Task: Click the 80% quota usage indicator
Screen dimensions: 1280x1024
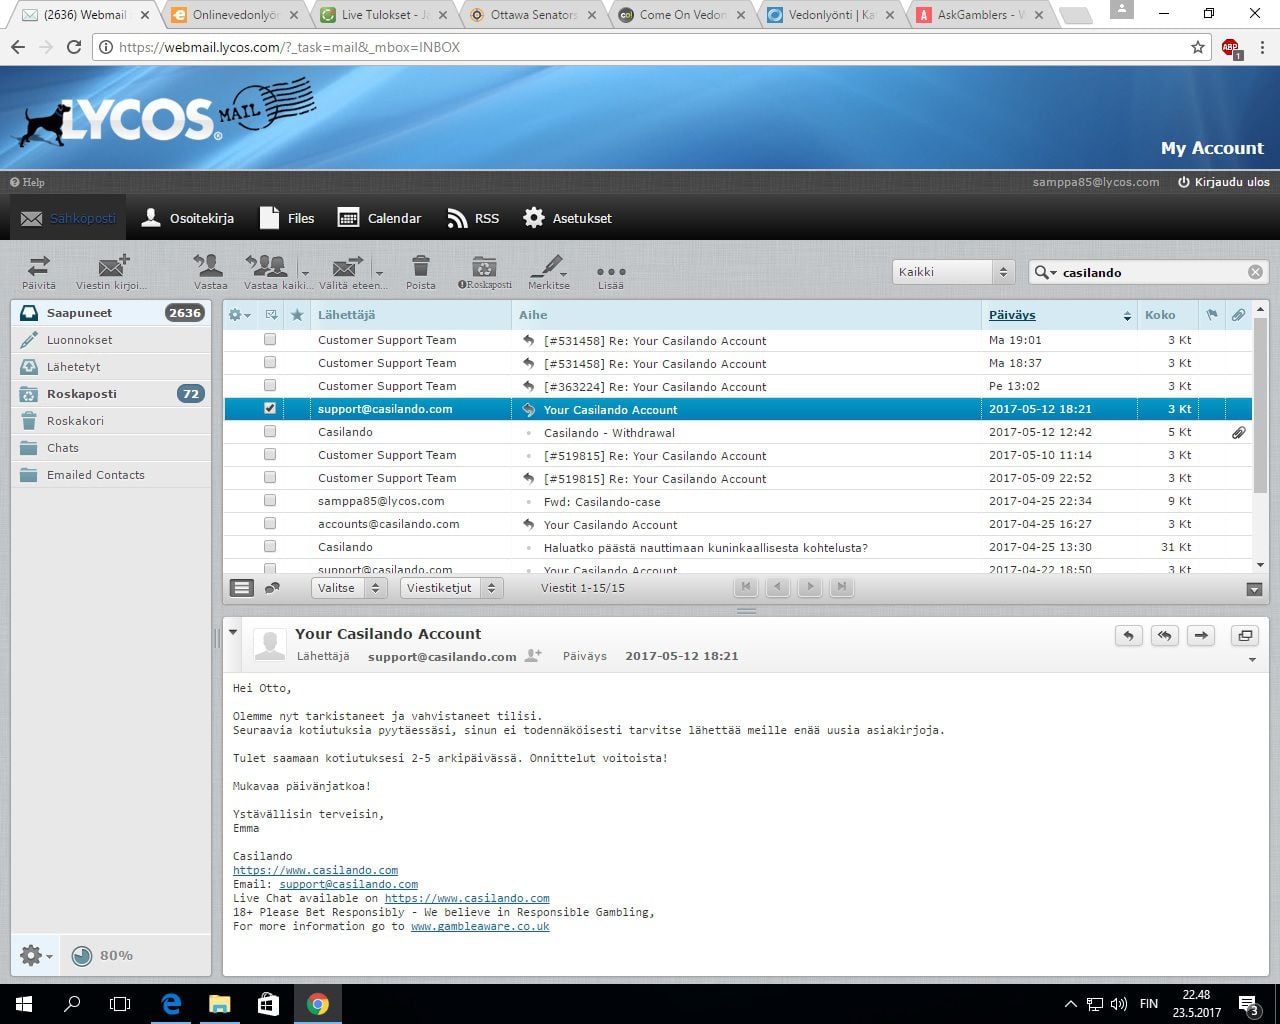Action: click(103, 956)
